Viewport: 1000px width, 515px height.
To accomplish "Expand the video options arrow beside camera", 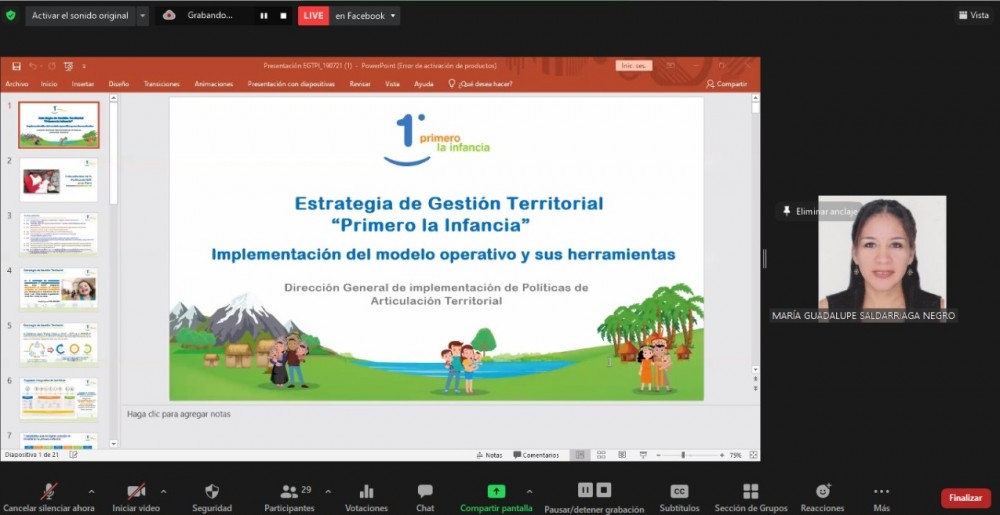I will coord(163,491).
